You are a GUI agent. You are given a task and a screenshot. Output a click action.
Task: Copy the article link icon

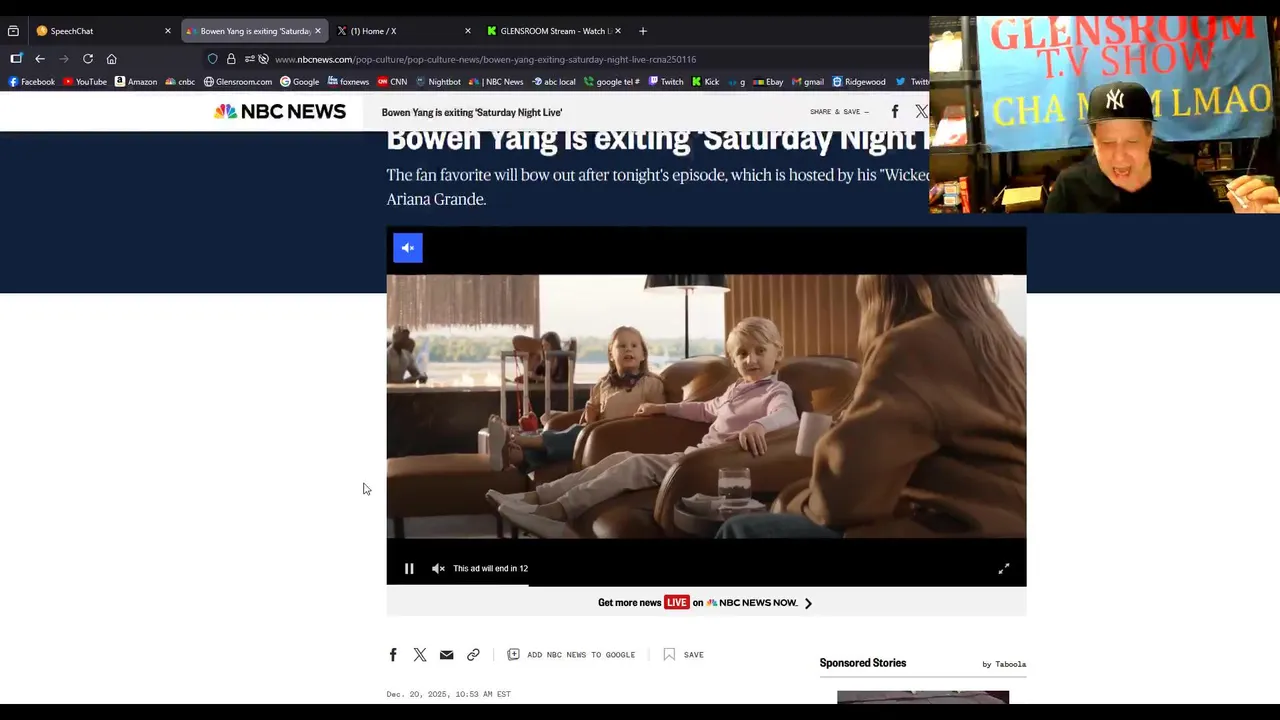pos(473,655)
